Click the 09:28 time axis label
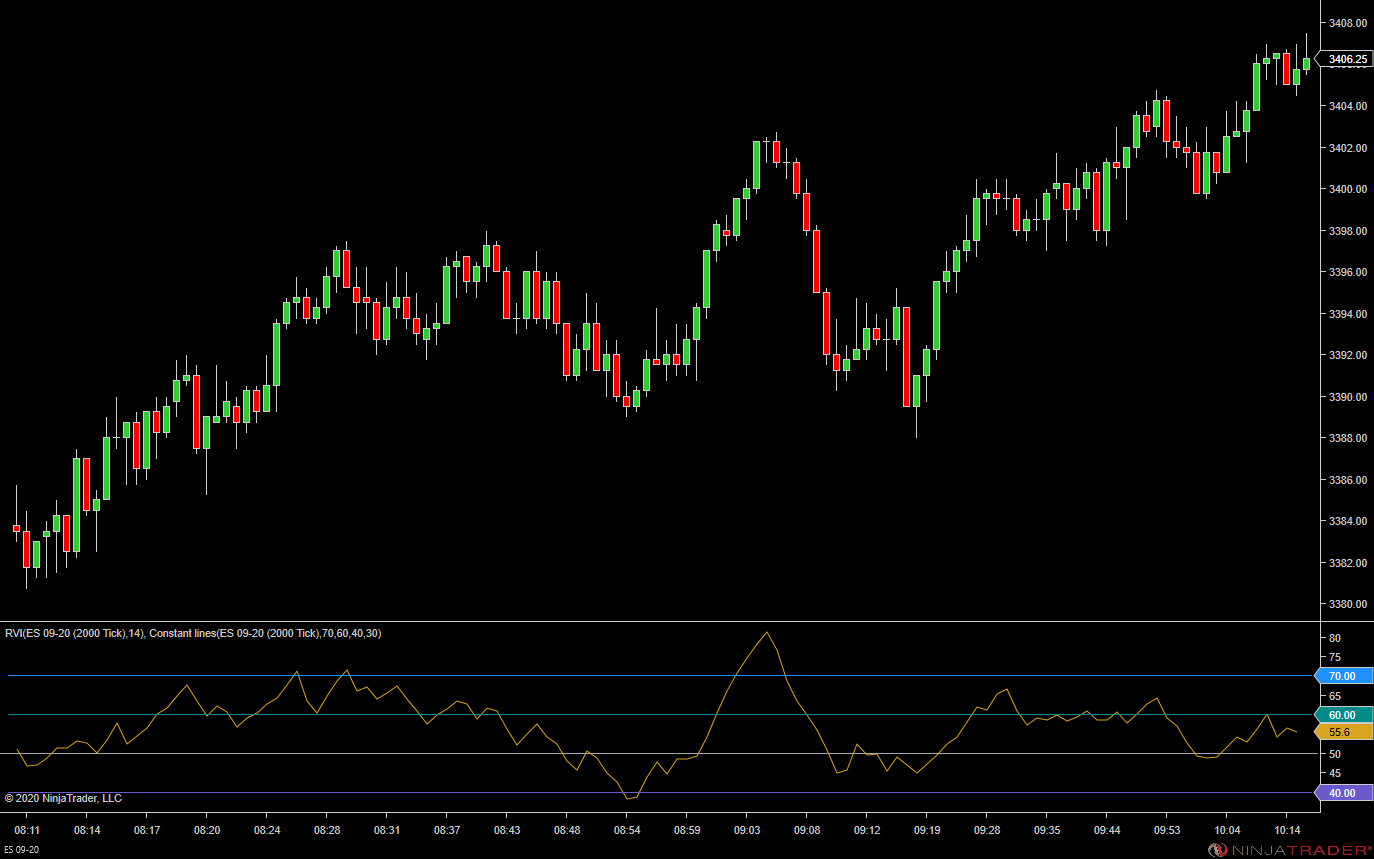Image resolution: width=1374 pixels, height=859 pixels. [987, 831]
